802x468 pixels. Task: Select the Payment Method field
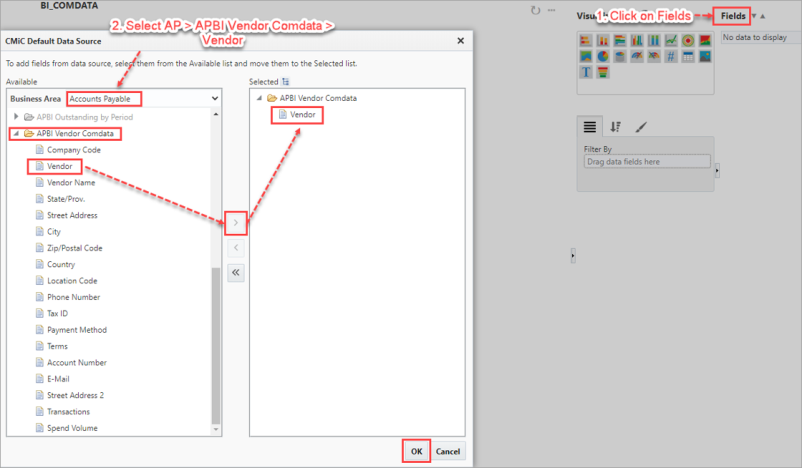pos(77,330)
